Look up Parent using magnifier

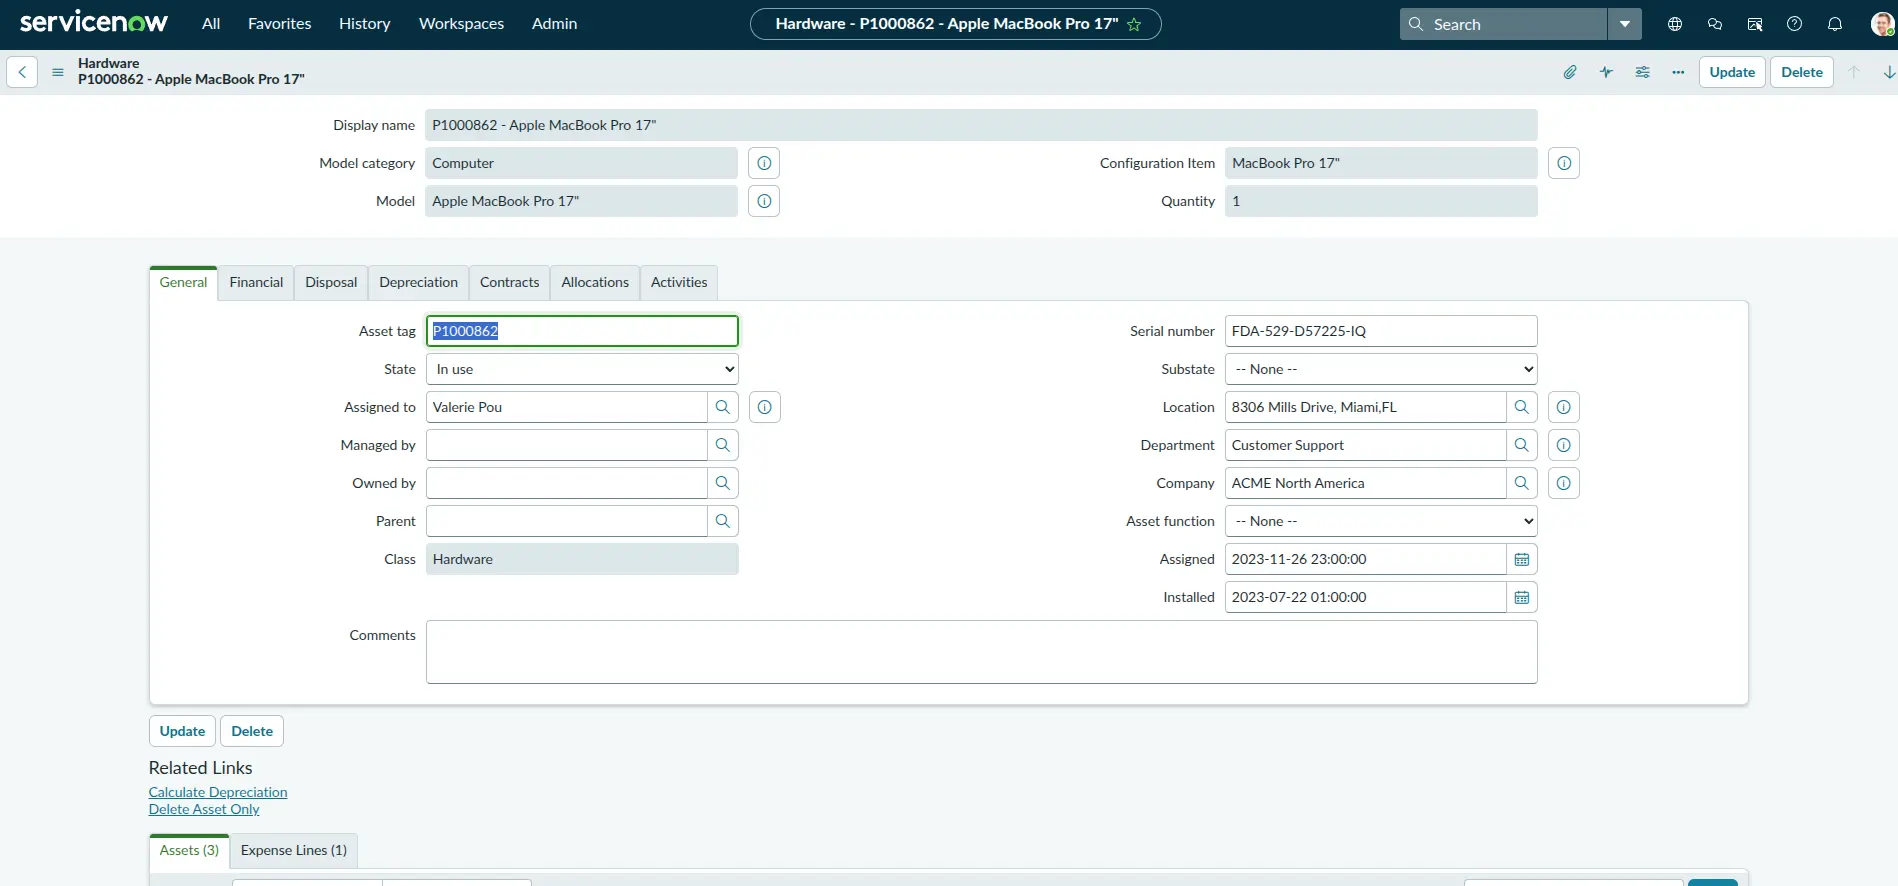(x=723, y=521)
